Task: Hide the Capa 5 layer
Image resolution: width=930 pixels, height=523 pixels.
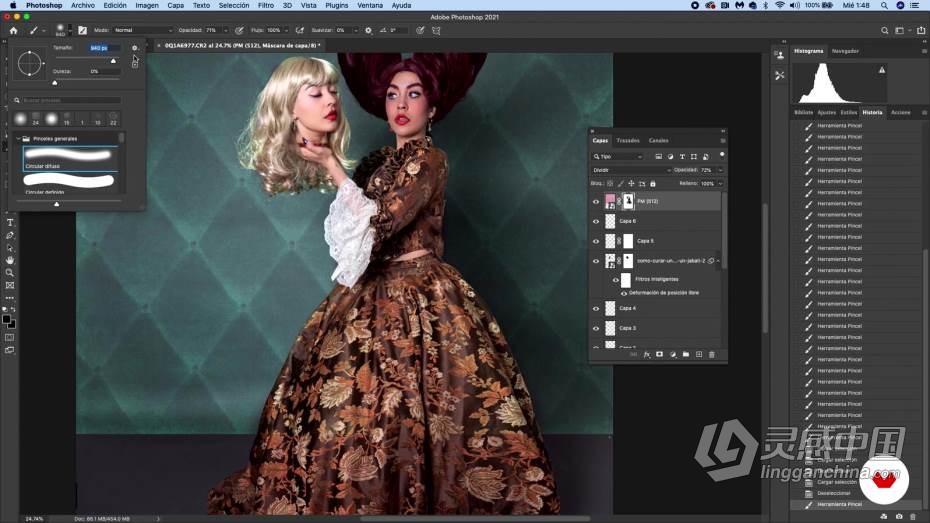Action: coord(596,241)
